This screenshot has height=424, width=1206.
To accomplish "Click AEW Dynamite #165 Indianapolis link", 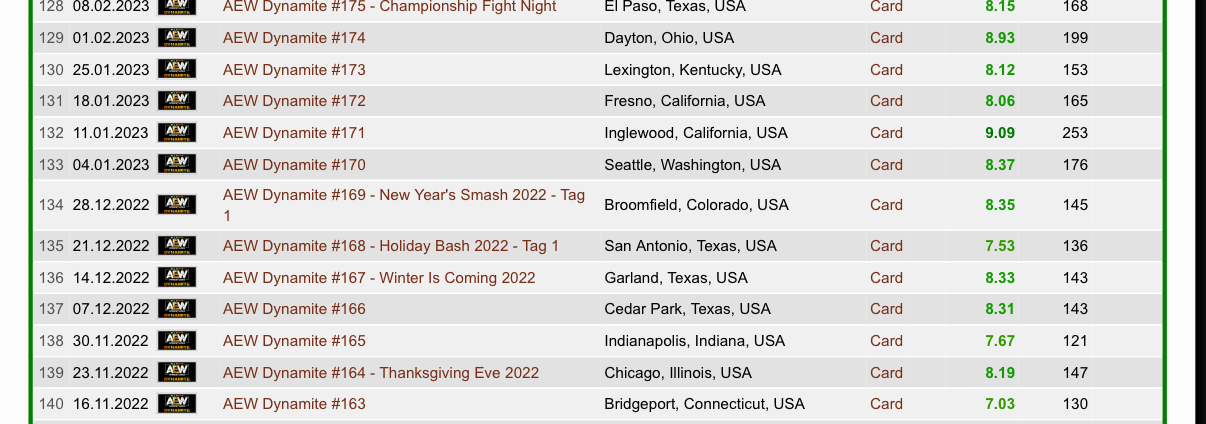I will (x=294, y=341).
